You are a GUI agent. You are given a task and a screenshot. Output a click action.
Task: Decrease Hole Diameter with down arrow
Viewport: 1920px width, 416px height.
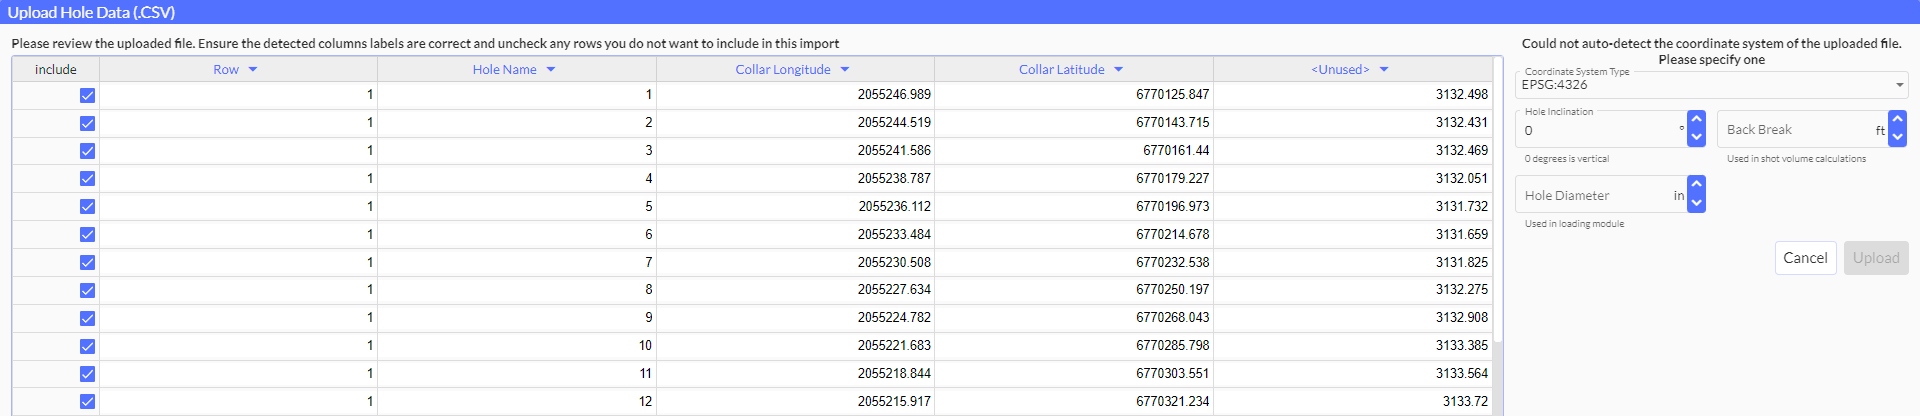pyautogui.click(x=1696, y=203)
